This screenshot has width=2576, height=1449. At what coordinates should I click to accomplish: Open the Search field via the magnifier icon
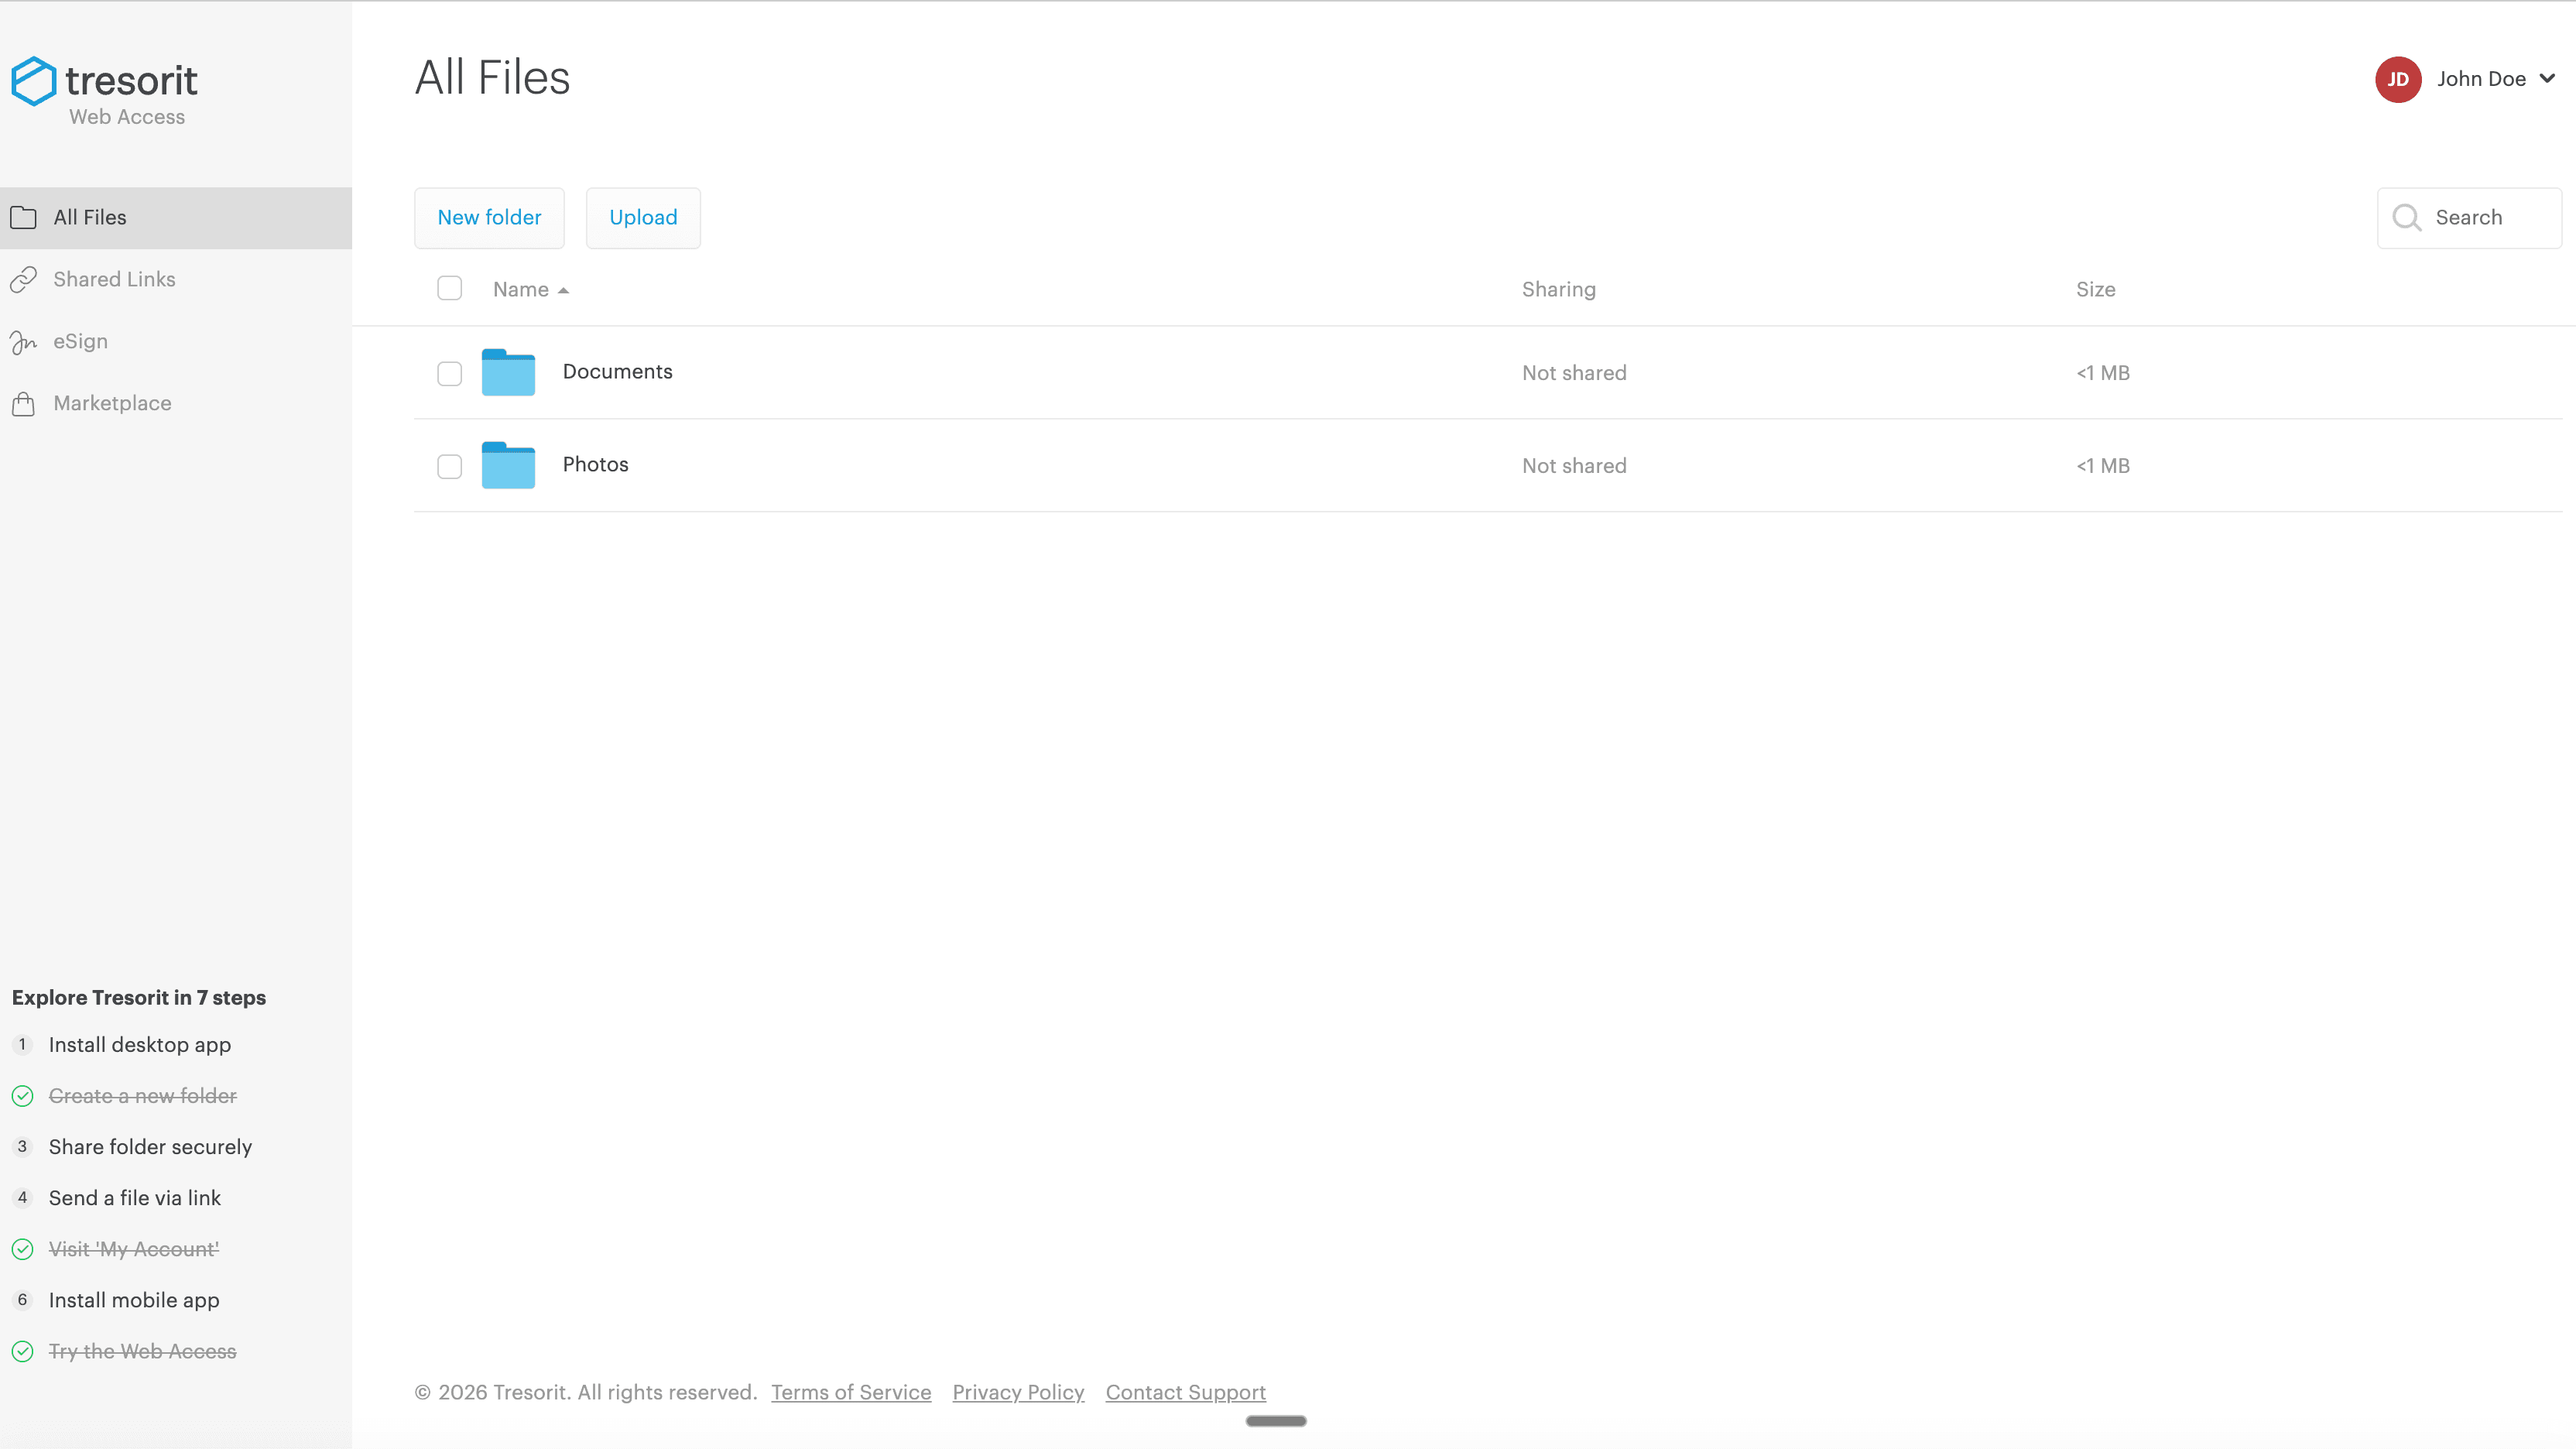pyautogui.click(x=2406, y=217)
